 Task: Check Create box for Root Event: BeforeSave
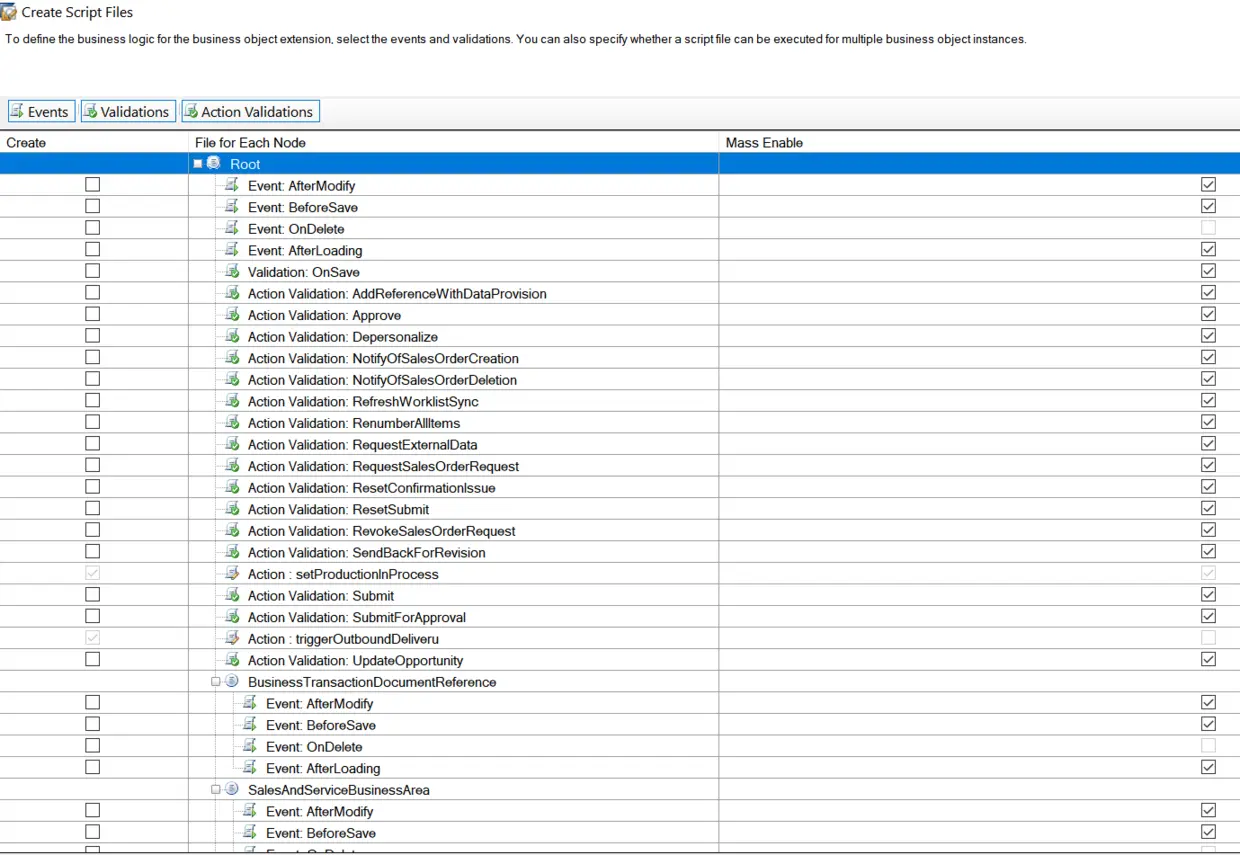pyautogui.click(x=93, y=206)
